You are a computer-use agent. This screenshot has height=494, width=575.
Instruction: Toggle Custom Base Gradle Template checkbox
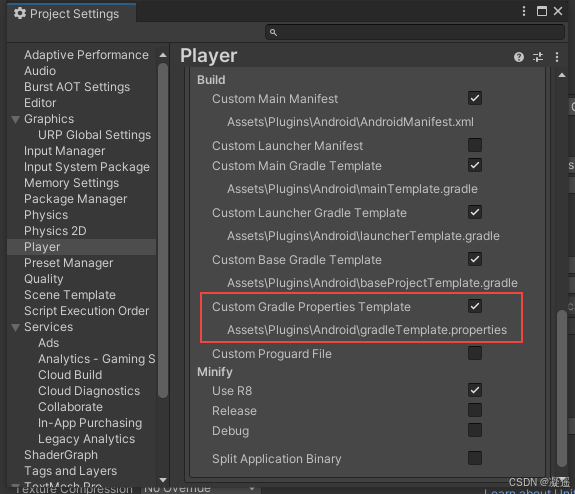click(475, 259)
